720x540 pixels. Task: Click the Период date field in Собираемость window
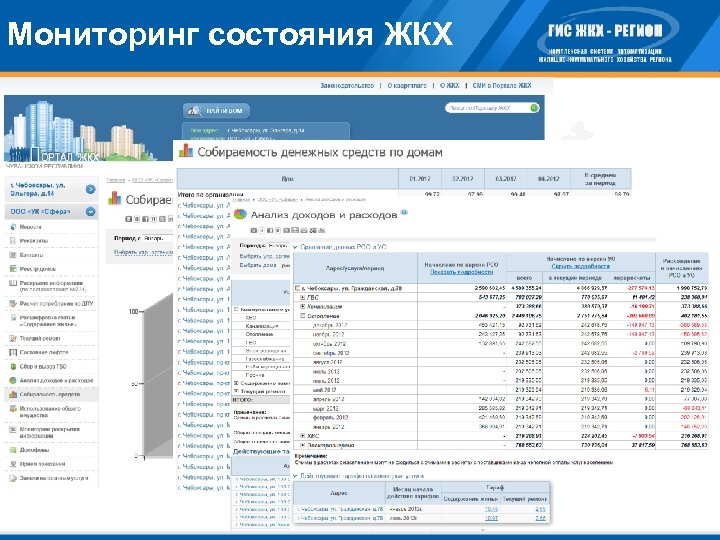158,238
